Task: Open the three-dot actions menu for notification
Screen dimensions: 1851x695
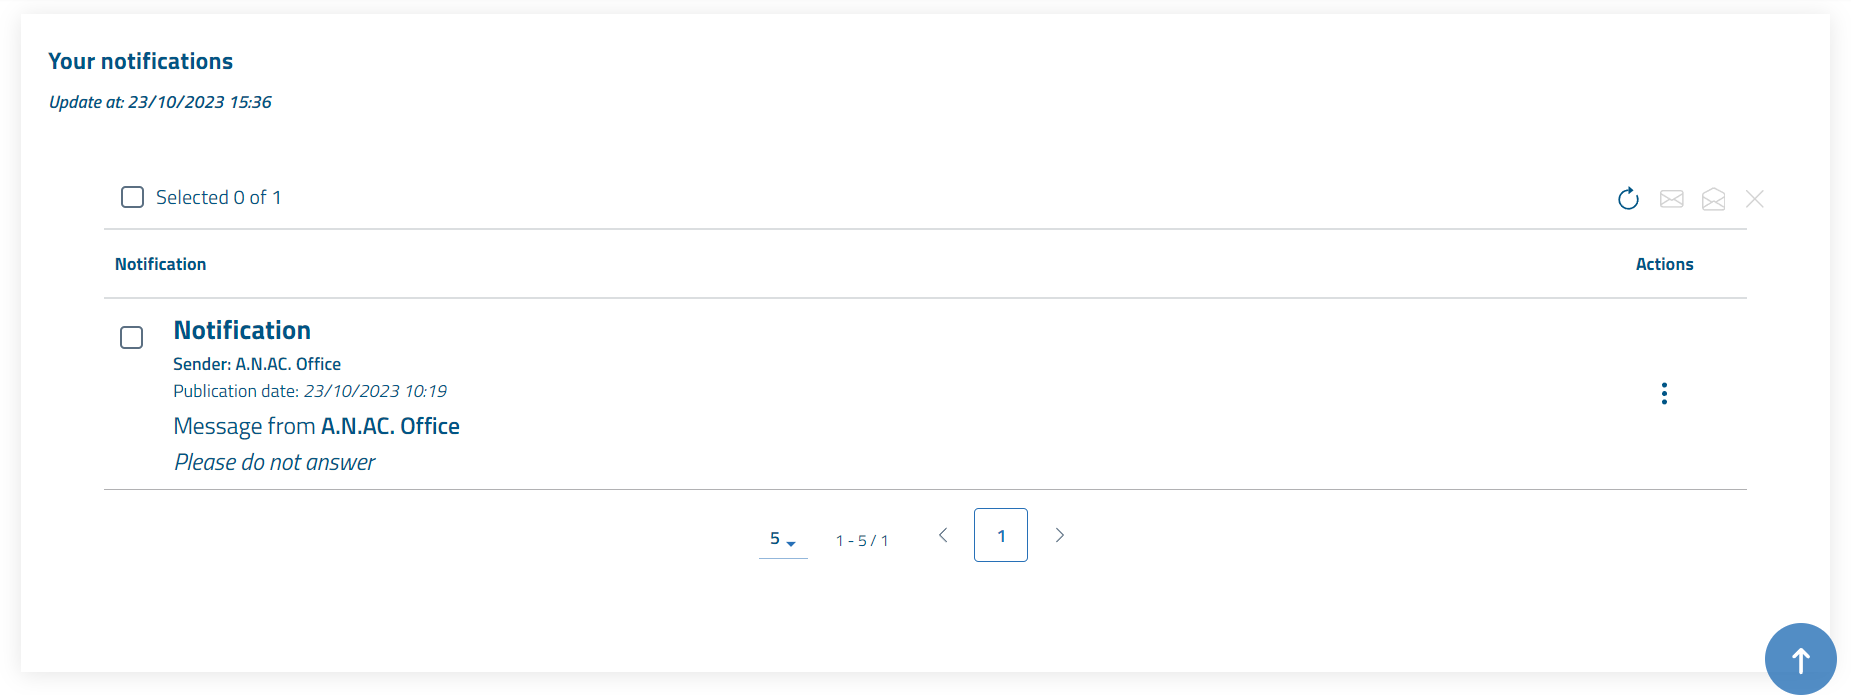Action: coord(1664,394)
